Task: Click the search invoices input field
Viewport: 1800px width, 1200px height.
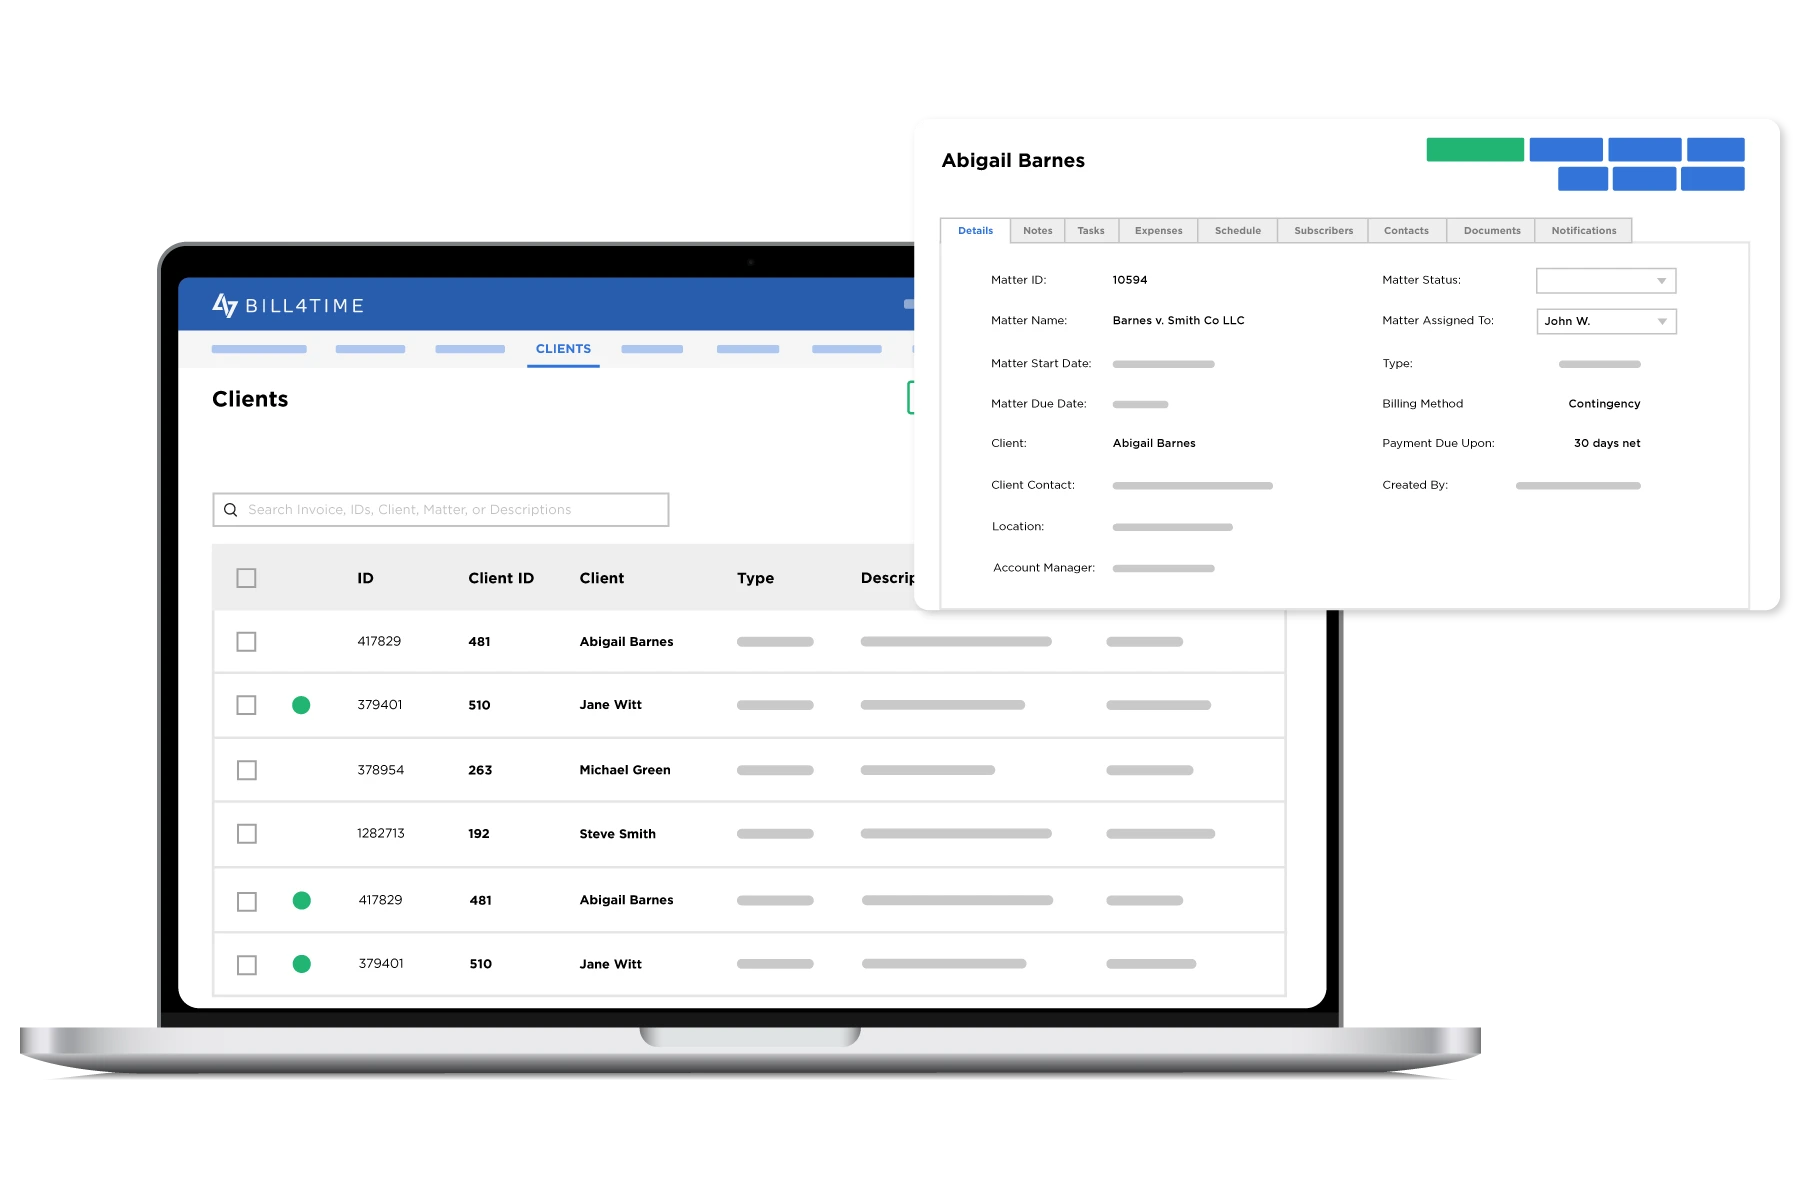Action: point(450,510)
